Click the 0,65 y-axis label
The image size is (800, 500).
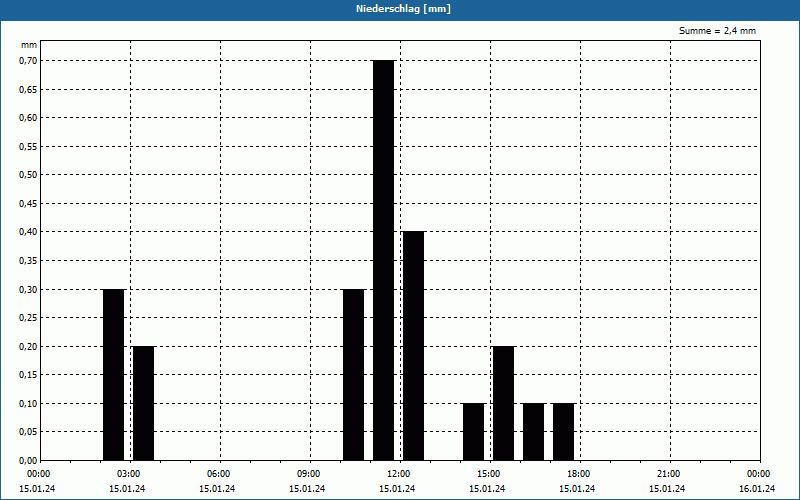coord(28,89)
